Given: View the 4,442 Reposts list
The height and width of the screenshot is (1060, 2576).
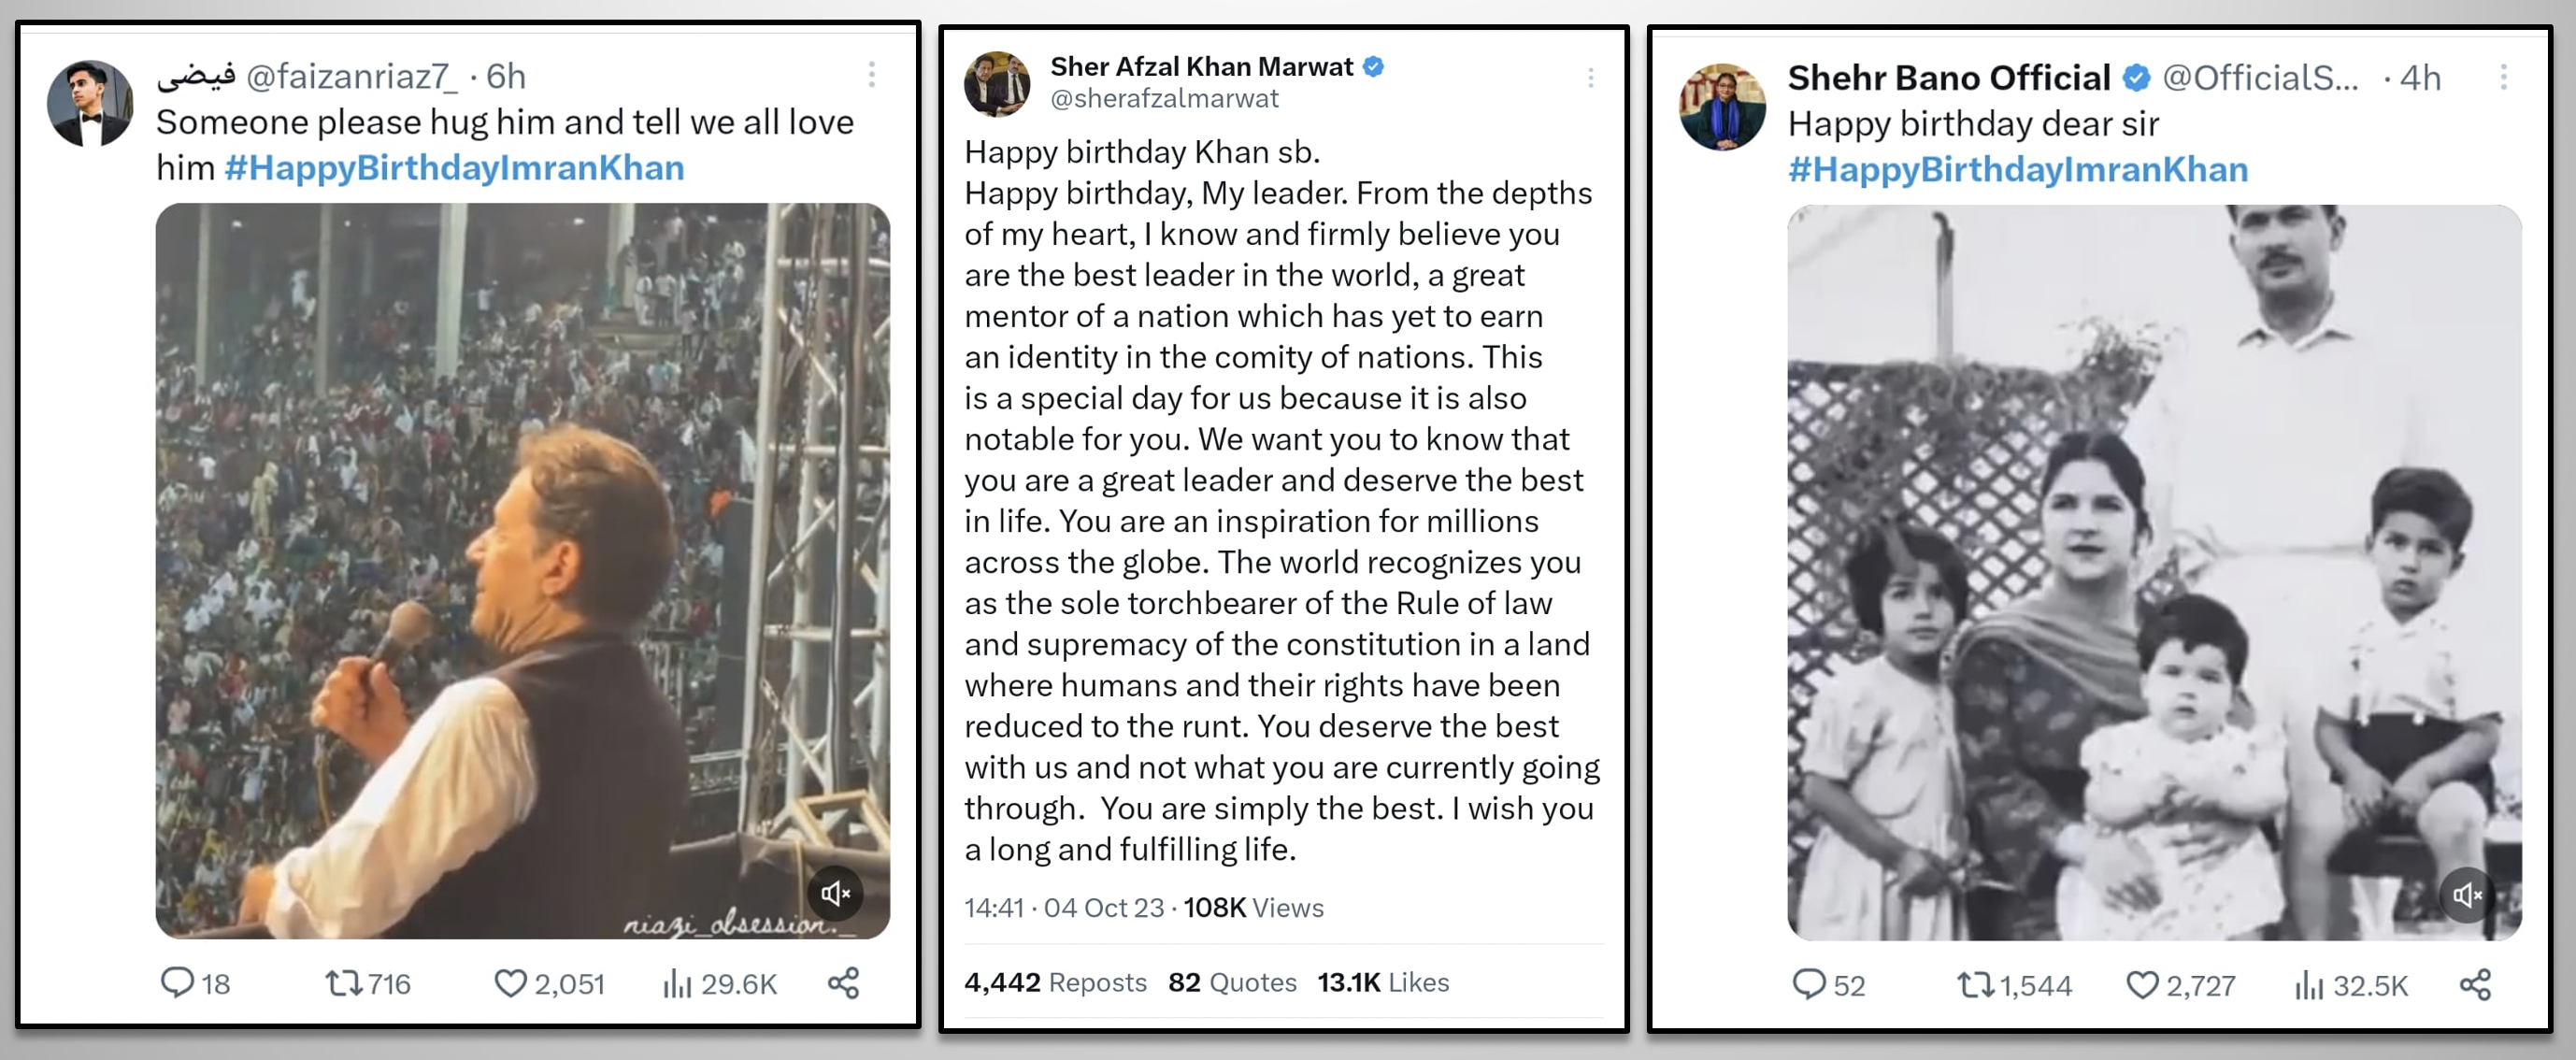Looking at the screenshot, I should 1055,982.
